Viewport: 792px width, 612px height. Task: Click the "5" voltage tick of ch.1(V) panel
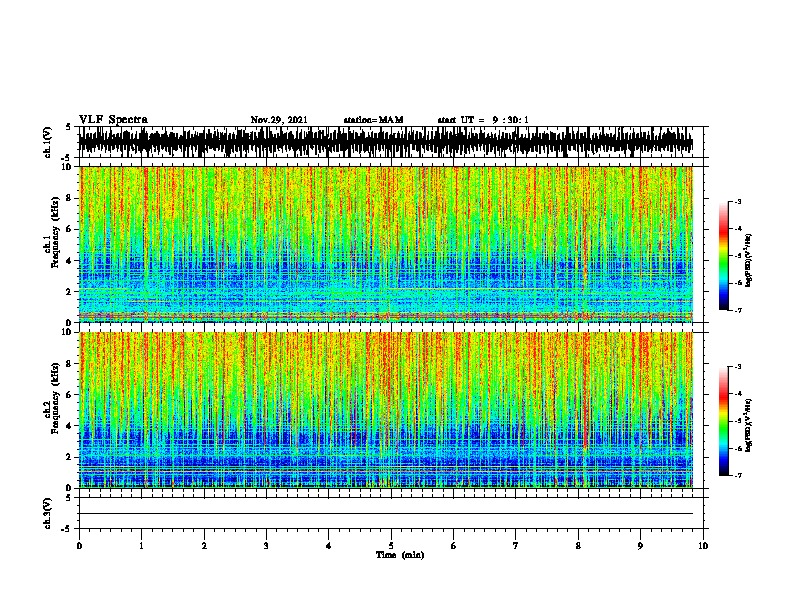point(70,127)
